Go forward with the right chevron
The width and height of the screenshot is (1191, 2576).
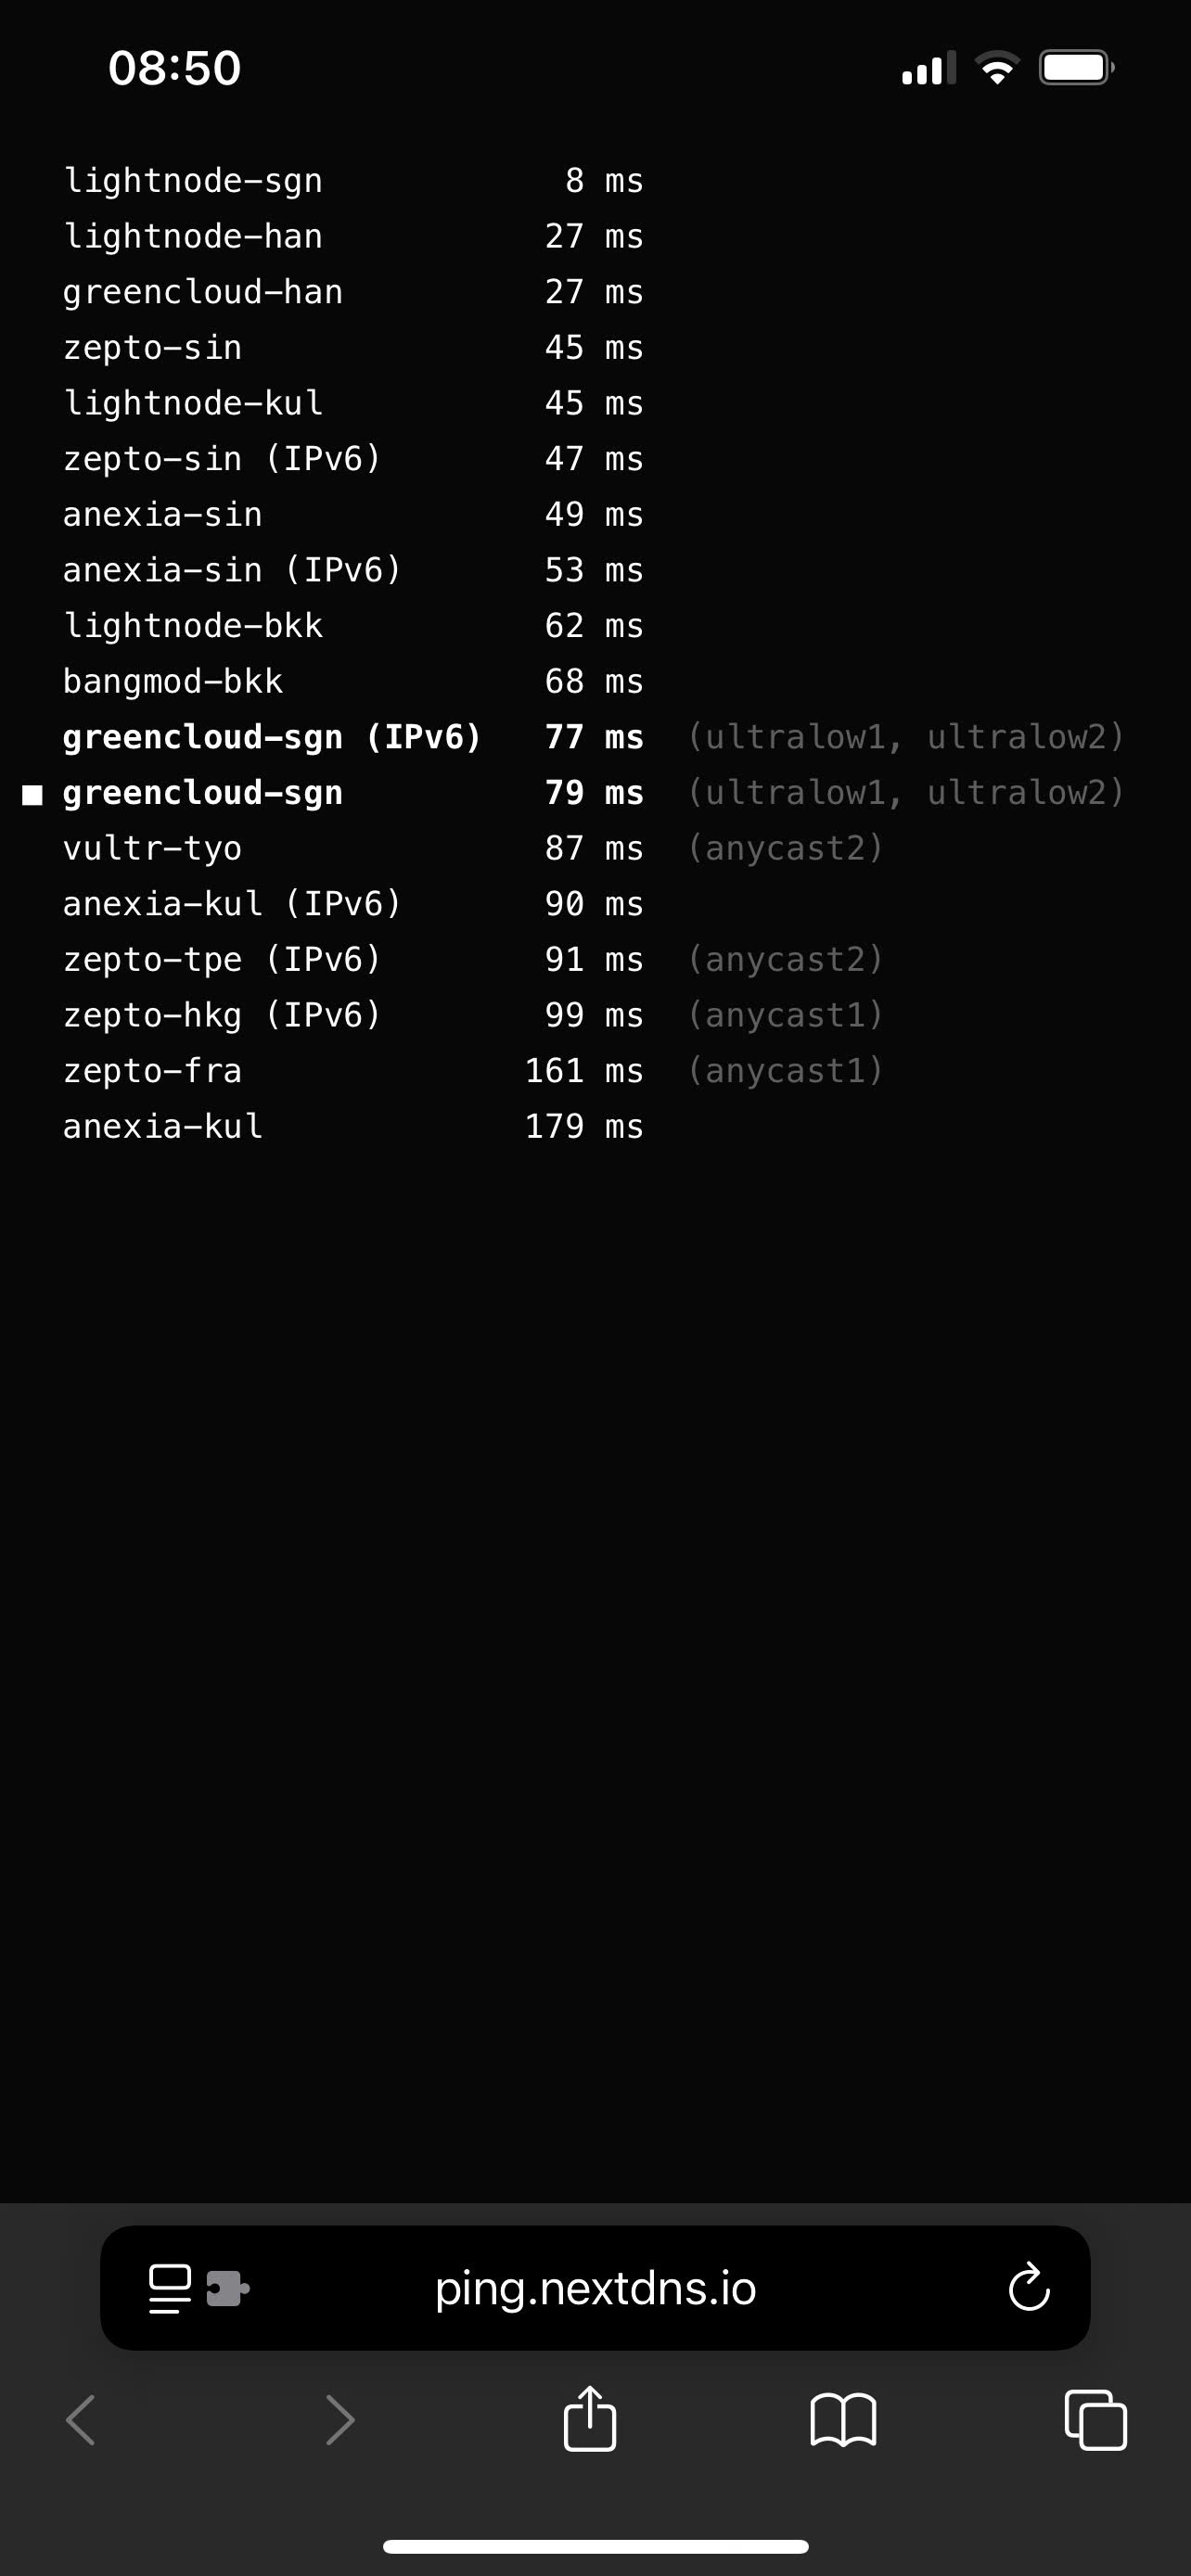pos(340,2420)
